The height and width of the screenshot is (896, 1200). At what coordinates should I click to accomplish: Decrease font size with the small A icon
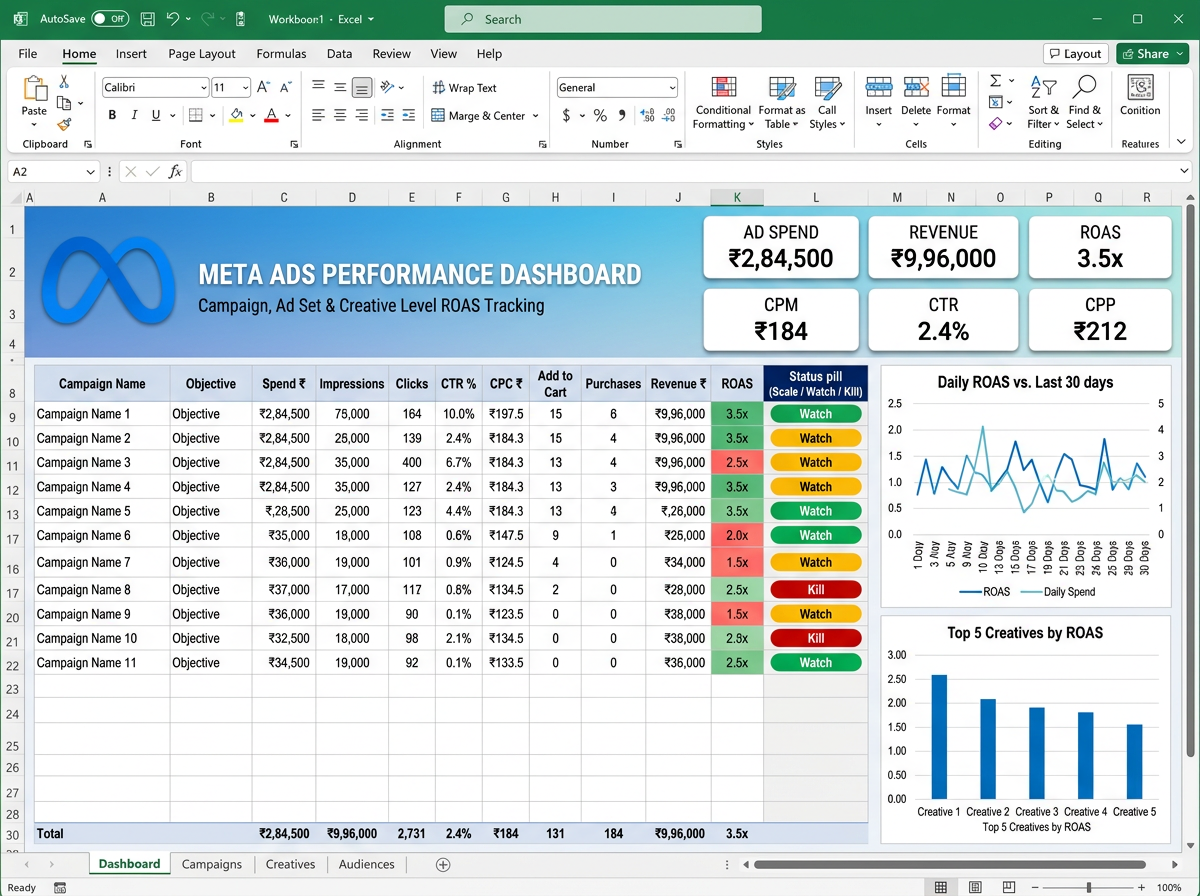(284, 88)
